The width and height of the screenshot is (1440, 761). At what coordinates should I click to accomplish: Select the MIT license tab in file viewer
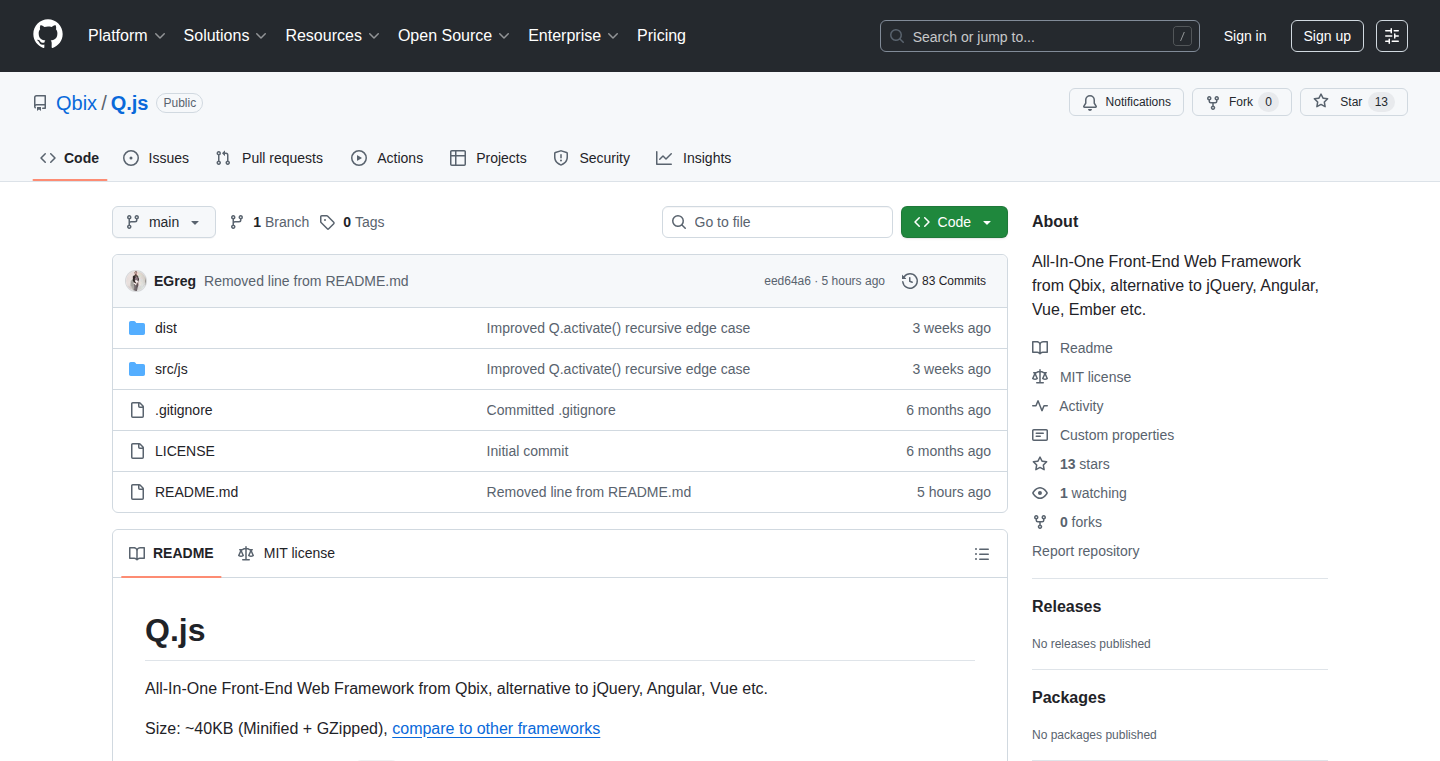[286, 553]
